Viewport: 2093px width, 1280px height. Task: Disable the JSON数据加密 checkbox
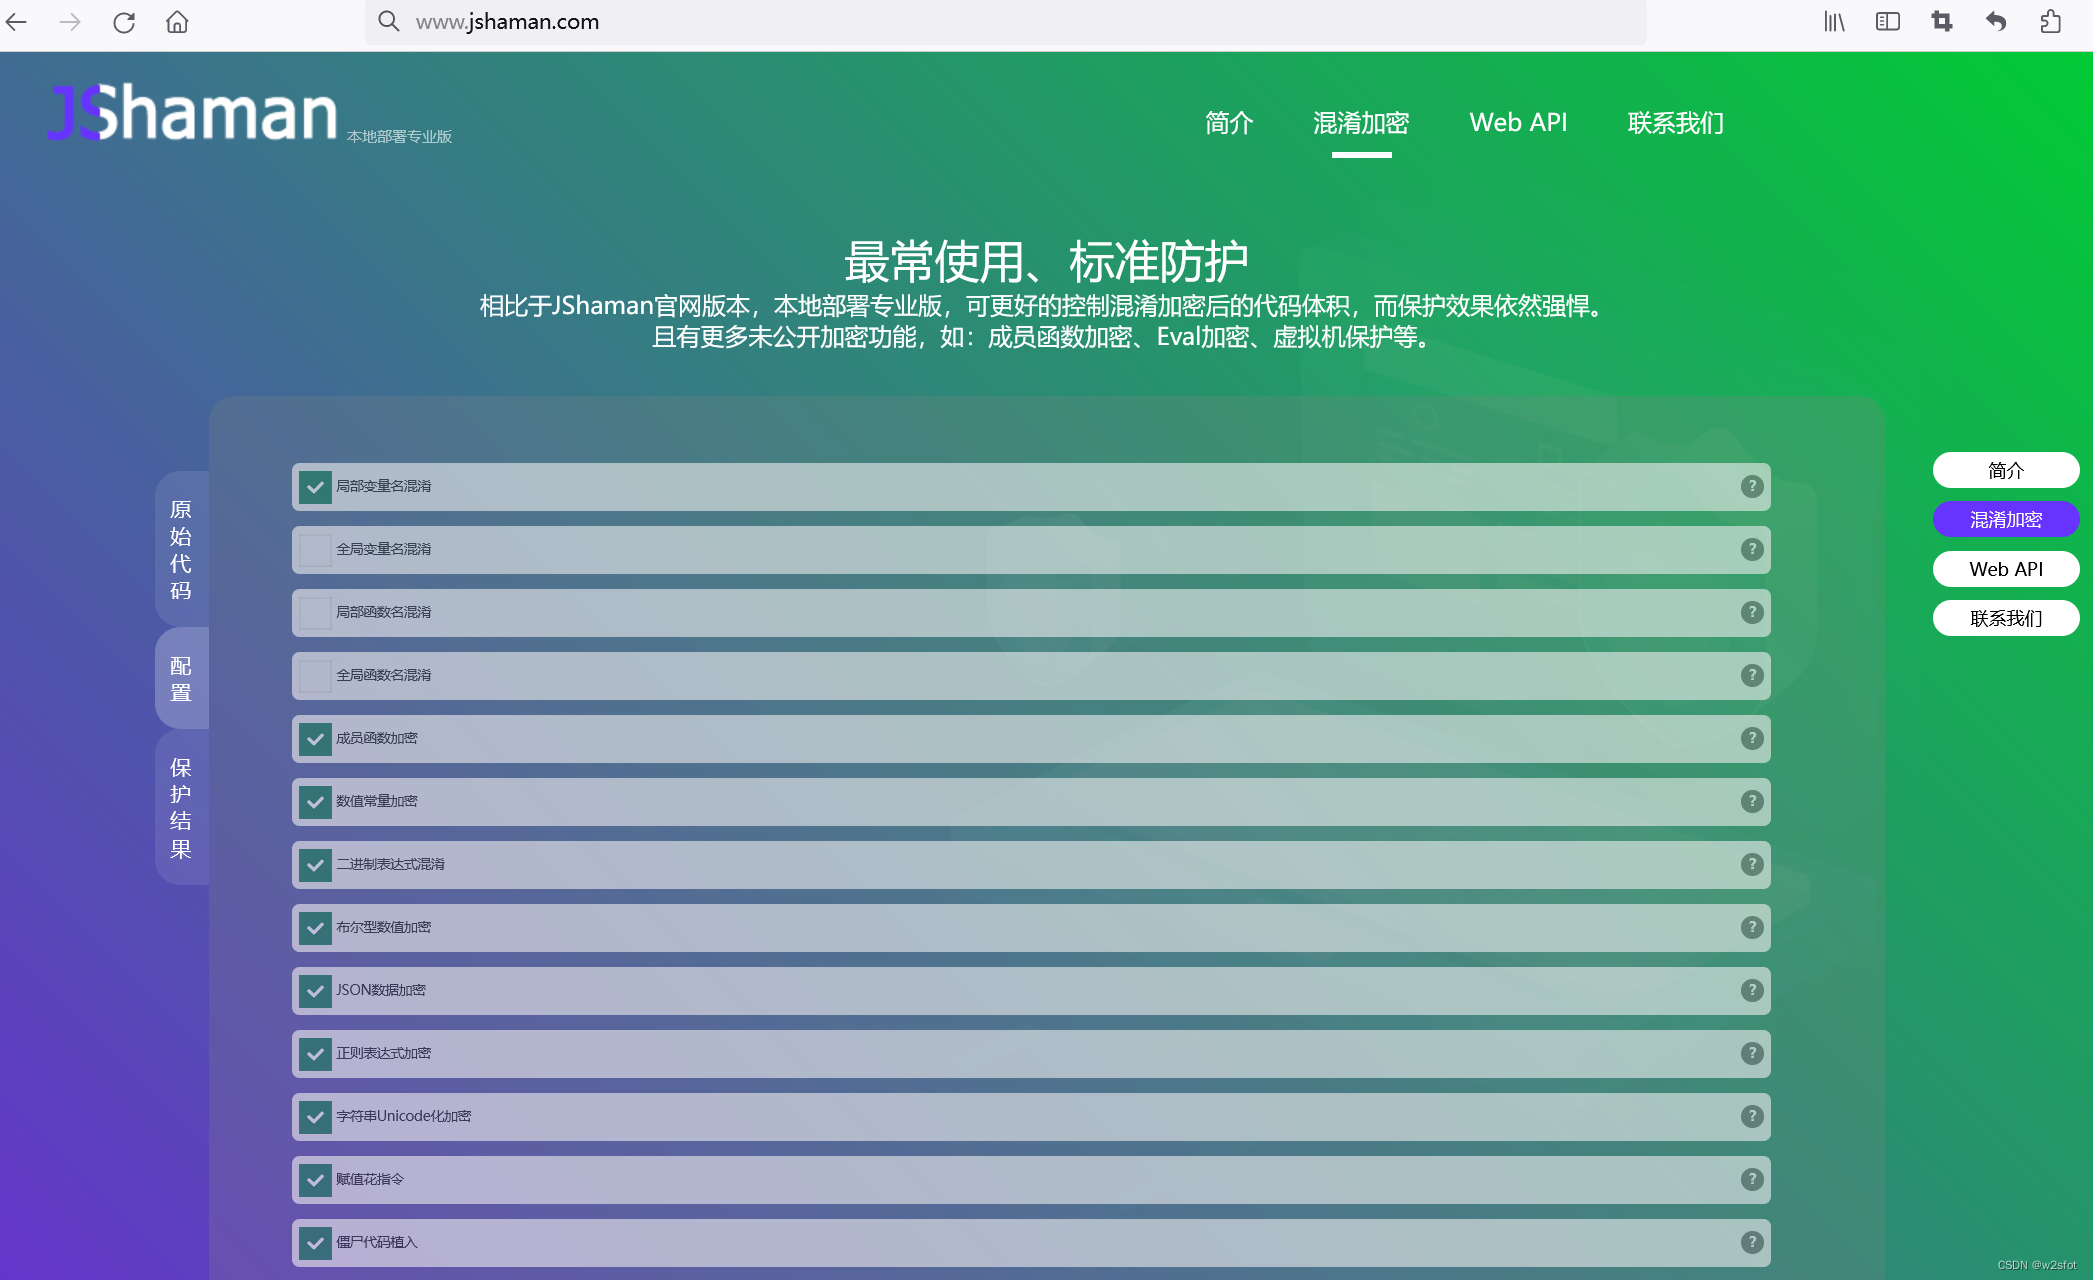[315, 991]
